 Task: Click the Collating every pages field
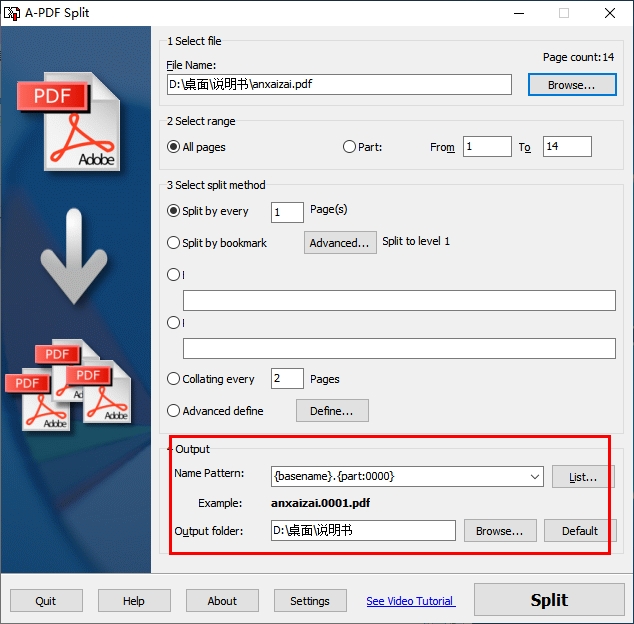click(x=287, y=379)
